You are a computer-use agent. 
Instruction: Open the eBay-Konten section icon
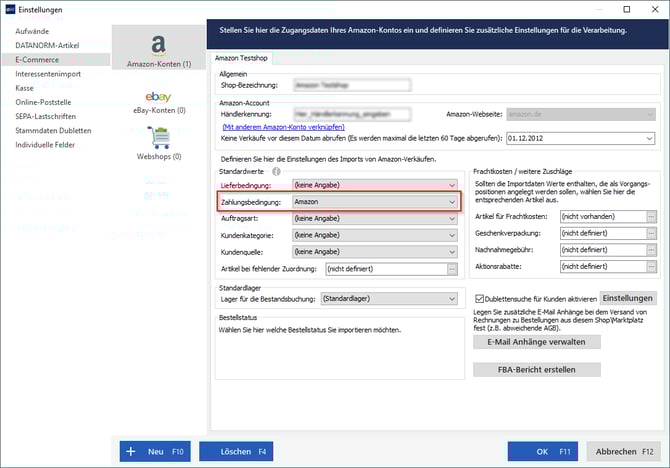tap(158, 97)
